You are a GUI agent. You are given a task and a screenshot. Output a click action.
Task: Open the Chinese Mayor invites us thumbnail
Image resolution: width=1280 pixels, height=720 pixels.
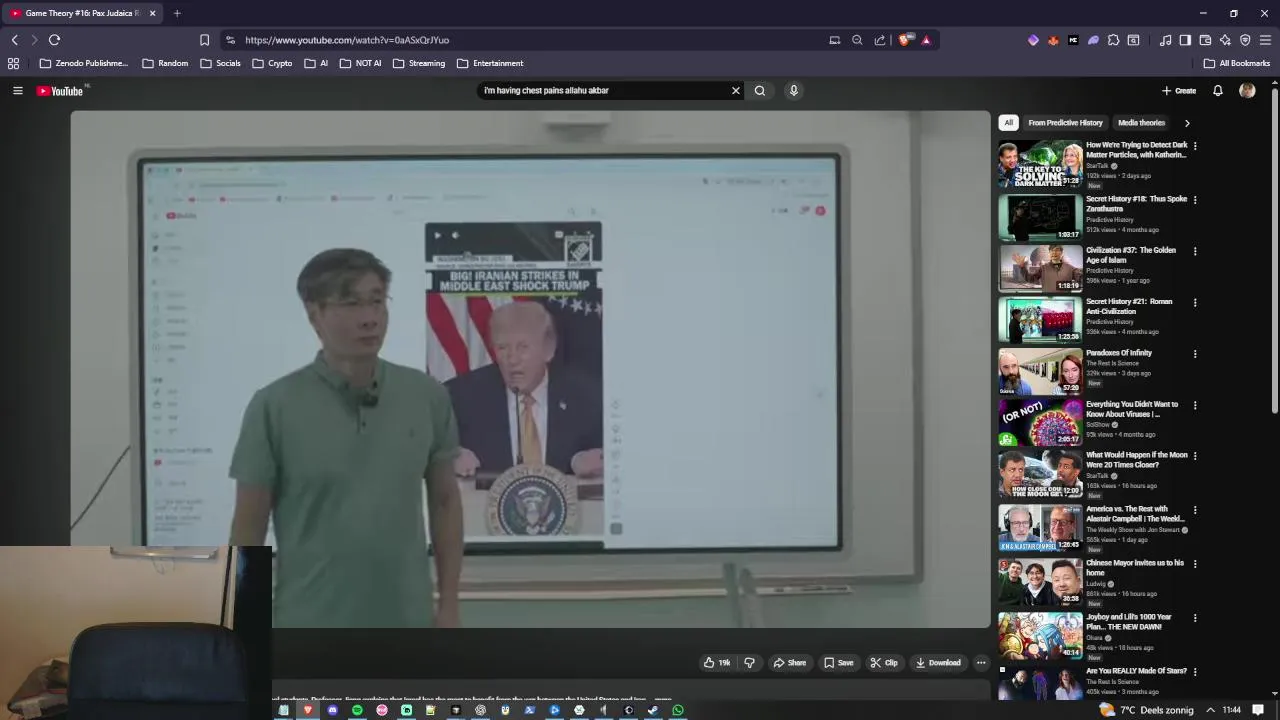pyautogui.click(x=1040, y=581)
